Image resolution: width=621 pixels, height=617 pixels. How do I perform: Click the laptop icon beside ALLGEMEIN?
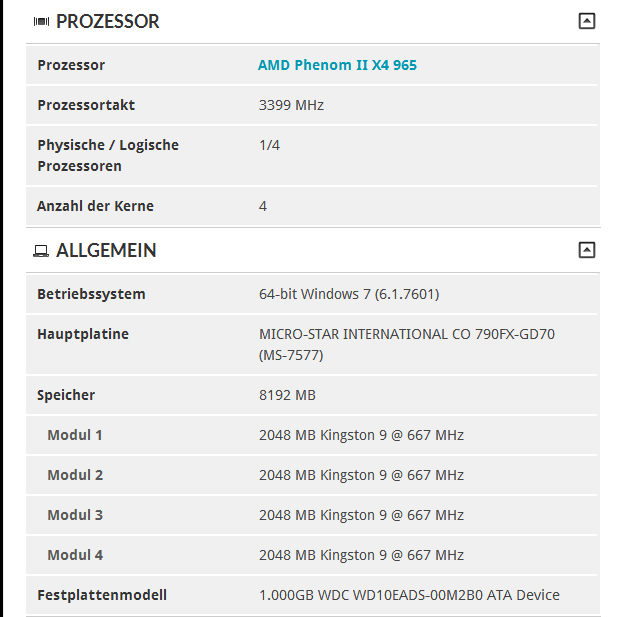[41, 251]
